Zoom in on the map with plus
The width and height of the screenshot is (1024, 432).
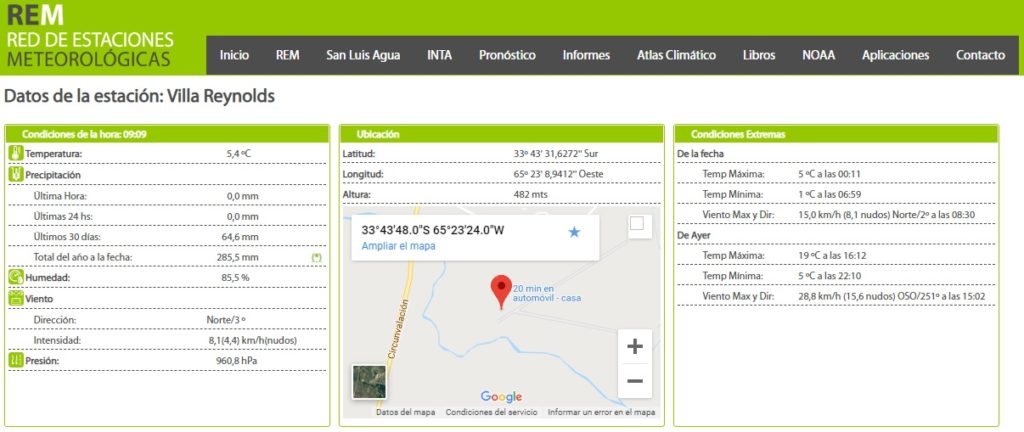[x=634, y=347]
